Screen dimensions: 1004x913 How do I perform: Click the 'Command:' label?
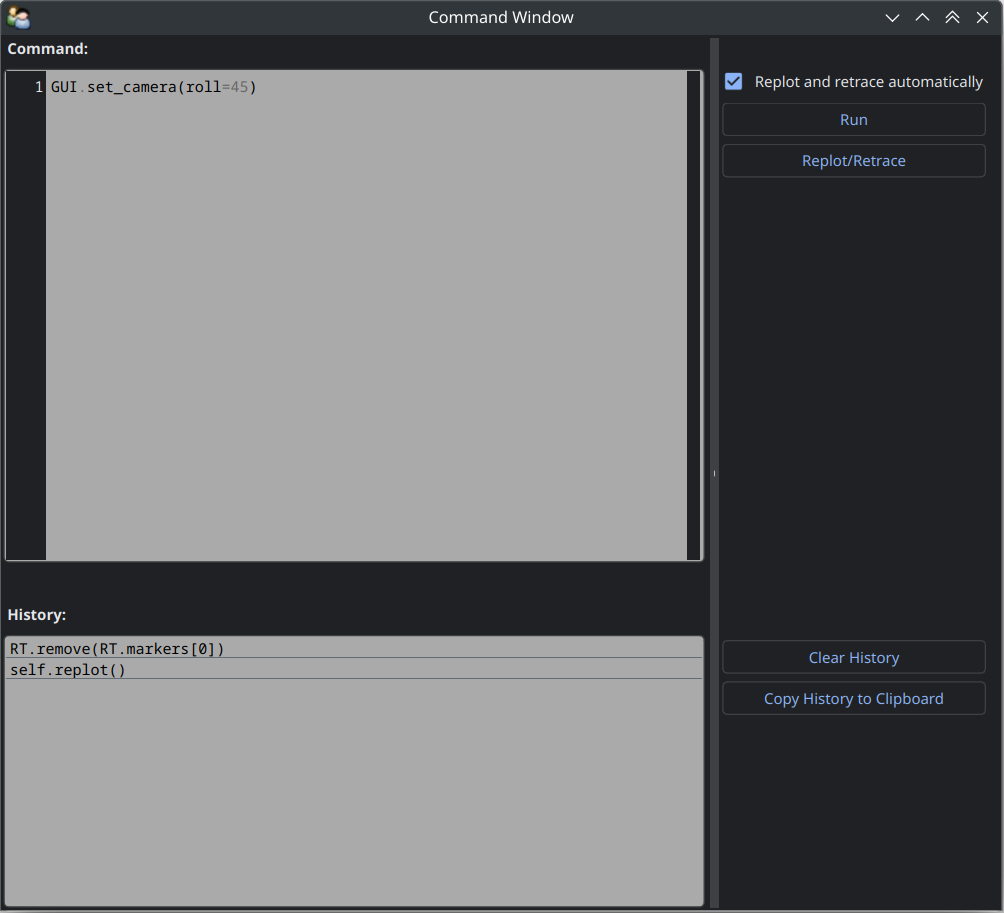coord(47,49)
